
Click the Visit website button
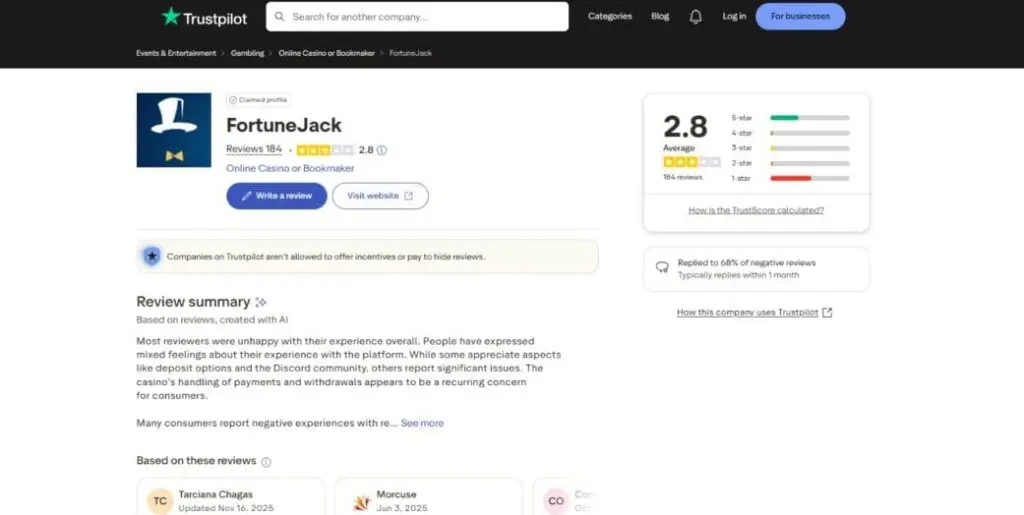point(380,196)
